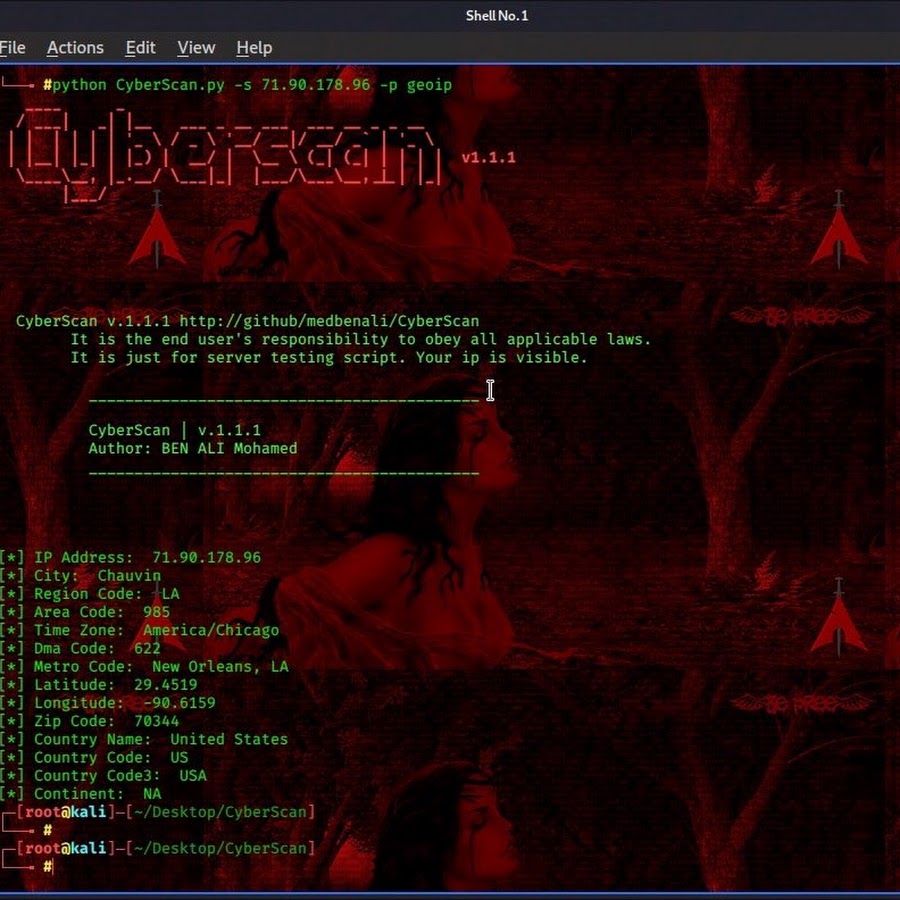Open the Edit menu
The height and width of the screenshot is (900, 900).
coord(140,48)
